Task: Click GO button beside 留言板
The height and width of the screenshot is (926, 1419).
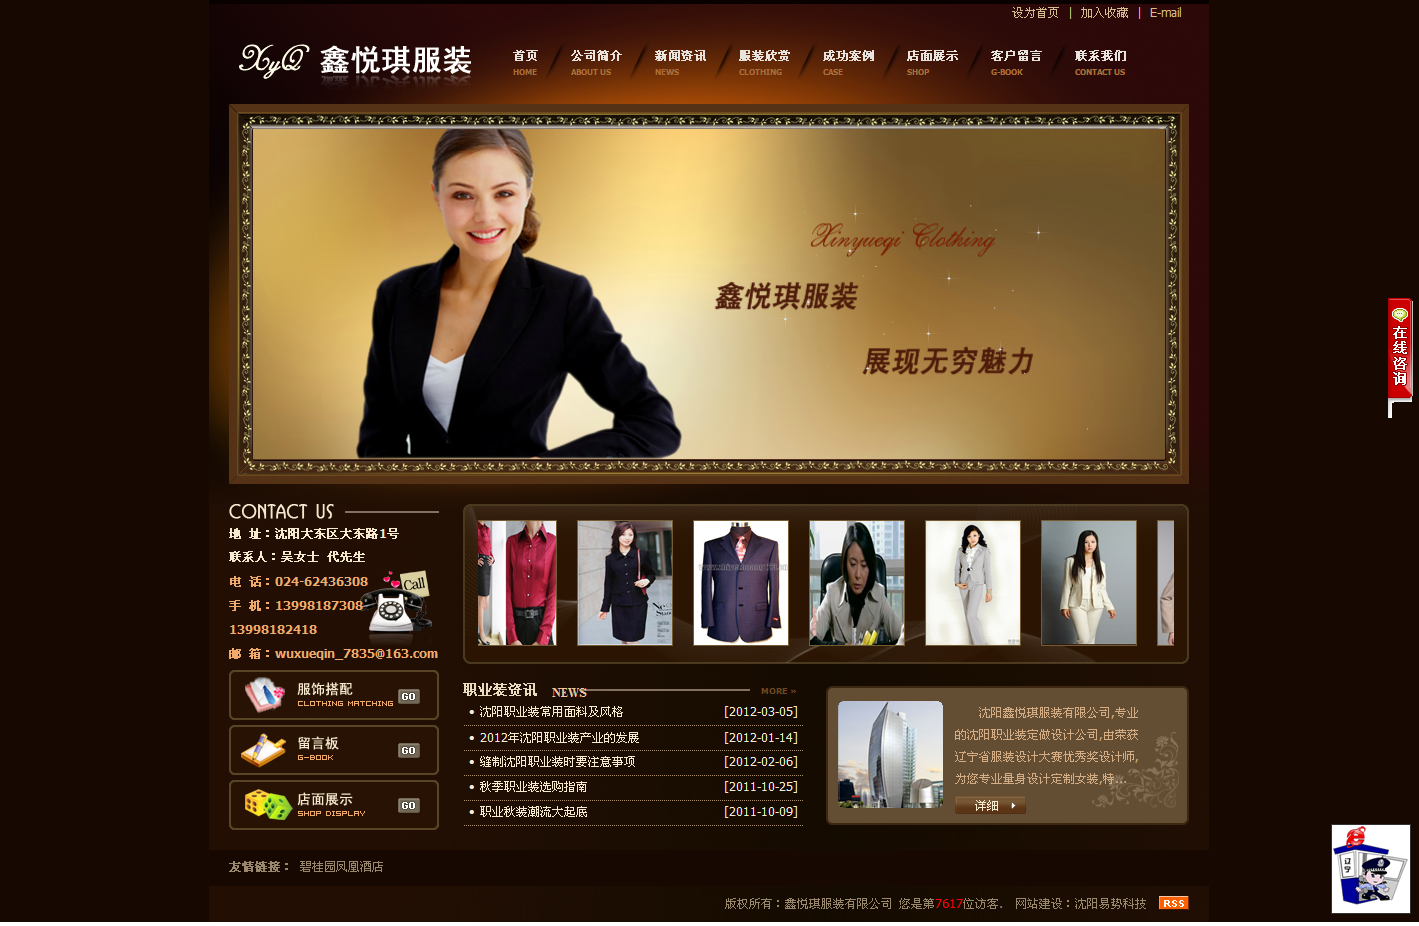Action: [x=409, y=751]
